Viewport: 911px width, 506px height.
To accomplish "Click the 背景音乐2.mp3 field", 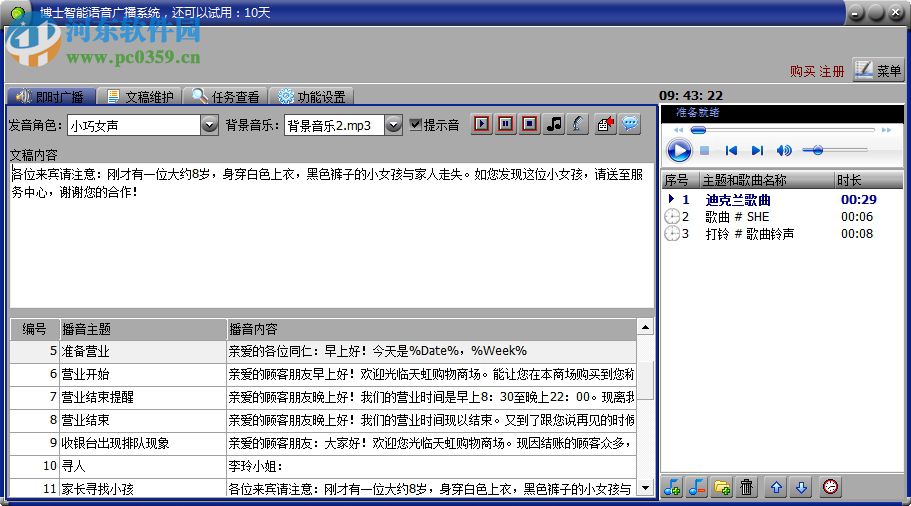I will pyautogui.click(x=335, y=125).
